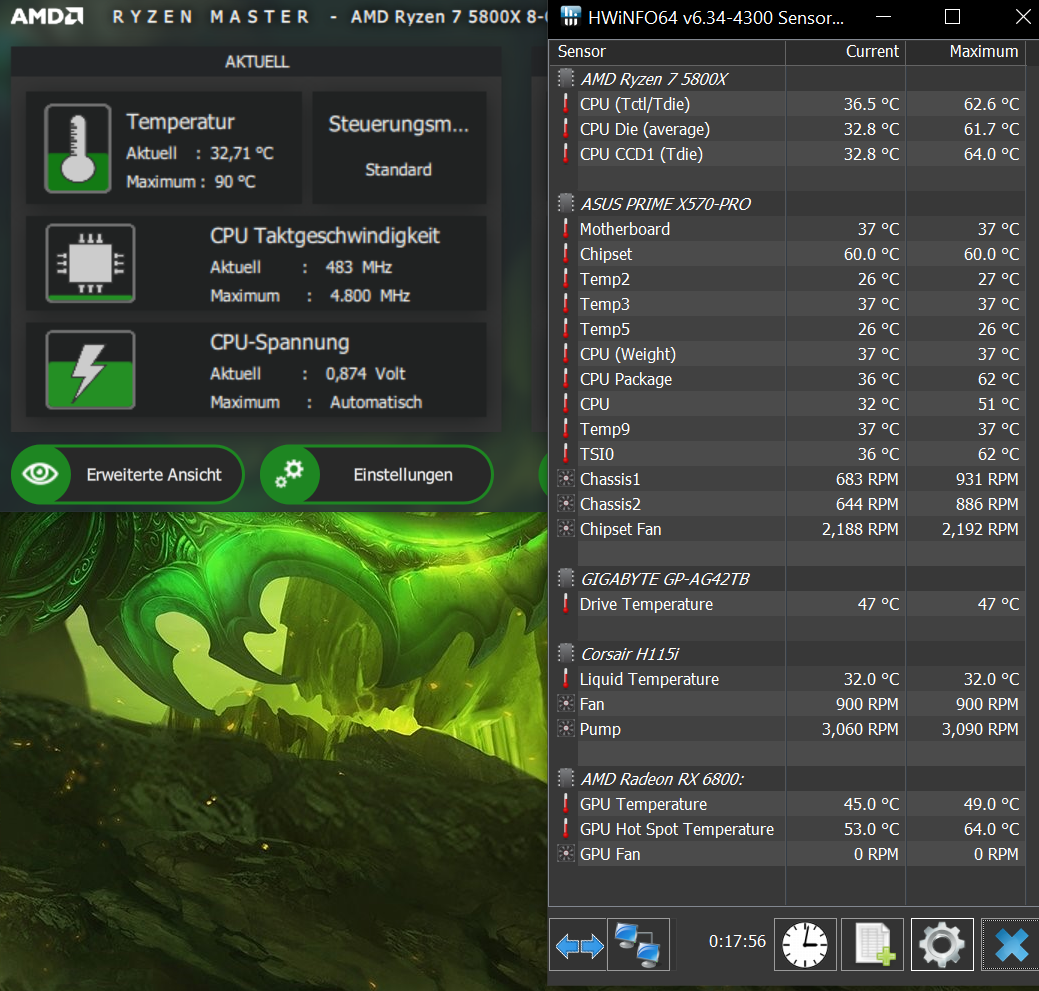The width and height of the screenshot is (1039, 991).
Task: Select the CPU CCD1 (Tdie) row
Action: point(788,154)
